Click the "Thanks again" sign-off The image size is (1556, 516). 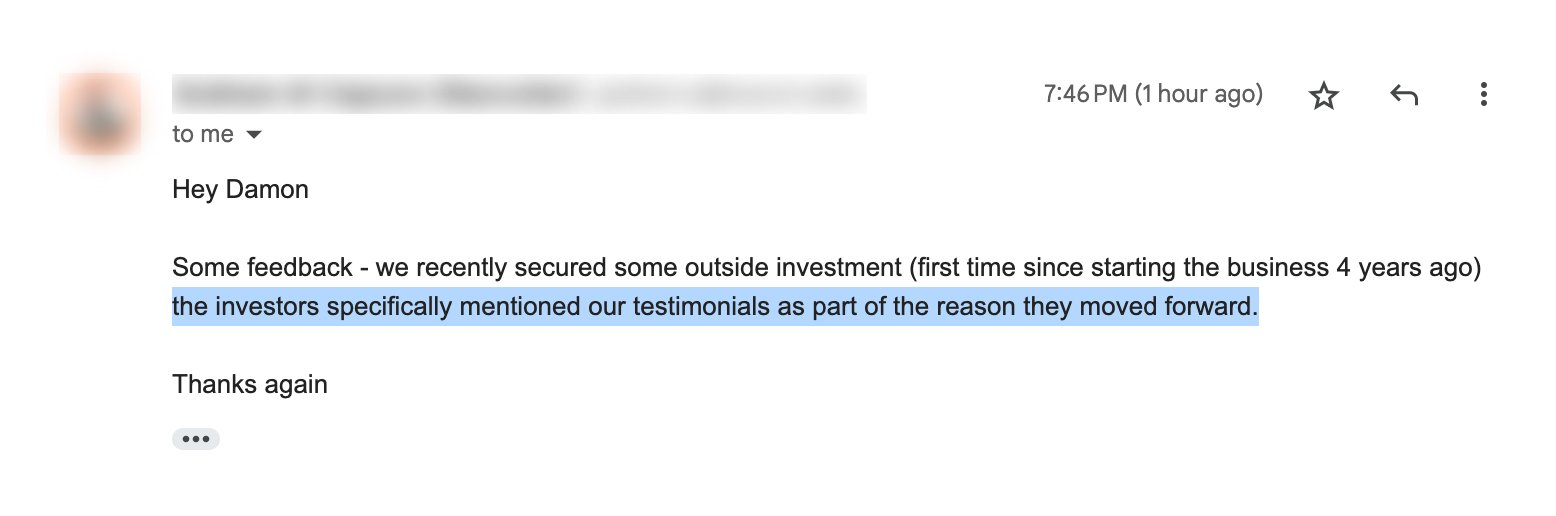tap(250, 384)
